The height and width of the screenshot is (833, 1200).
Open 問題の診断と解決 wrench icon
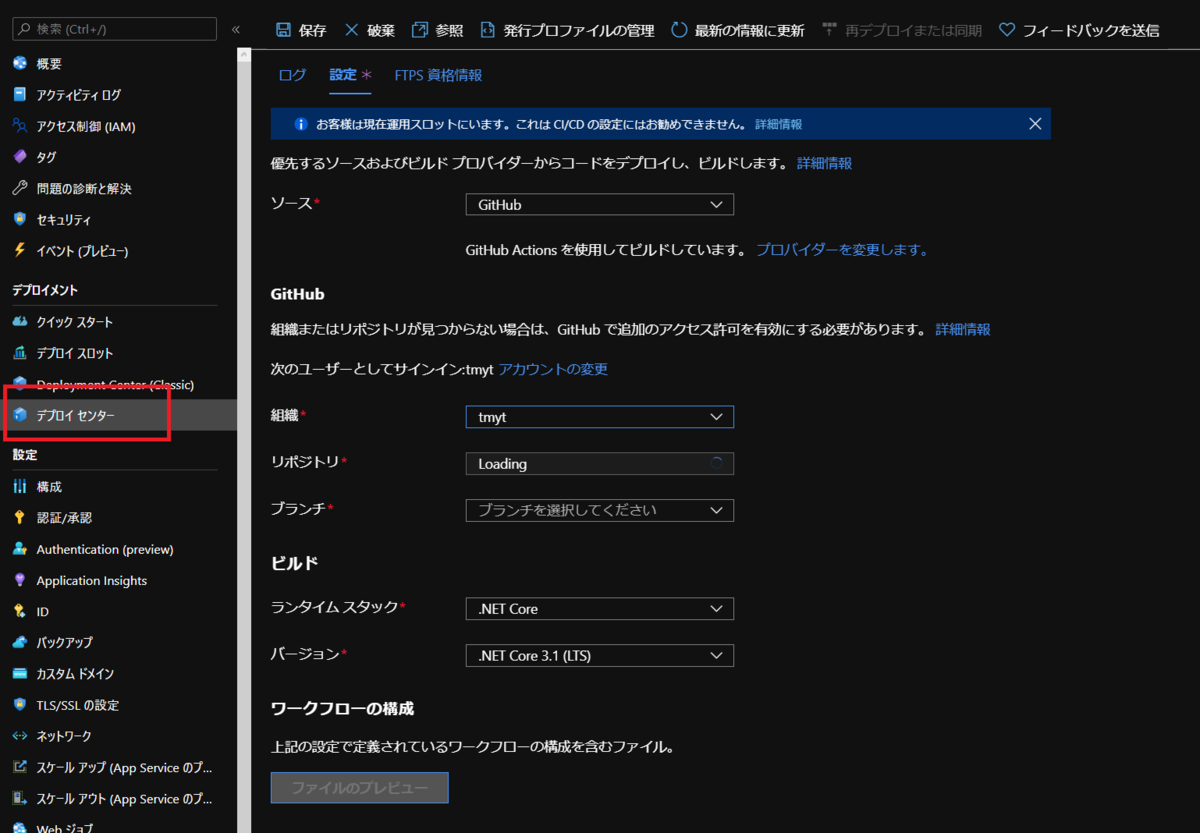[x=19, y=188]
